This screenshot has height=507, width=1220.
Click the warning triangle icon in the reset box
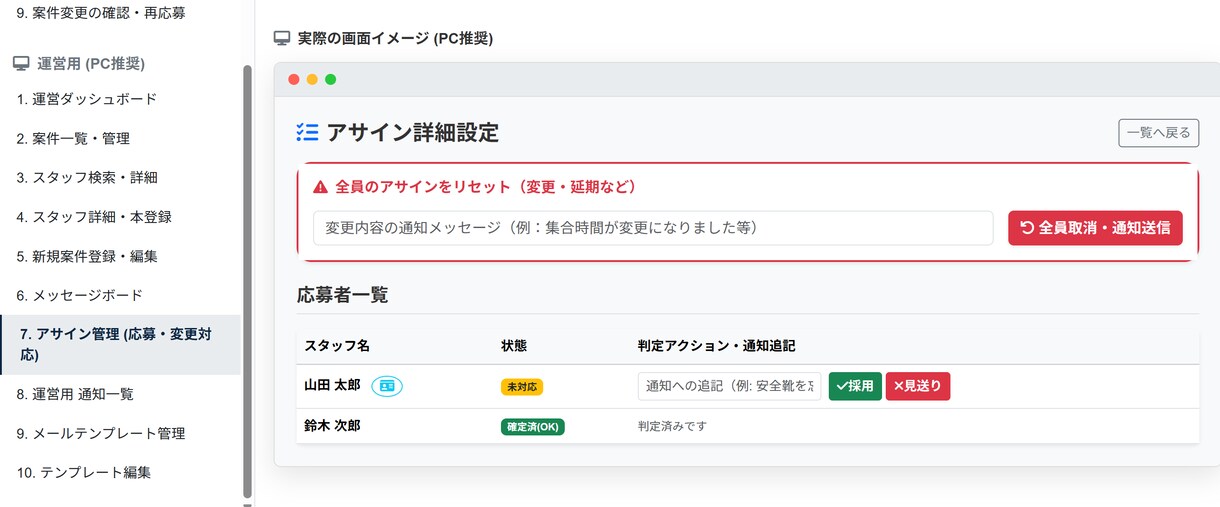tap(321, 187)
